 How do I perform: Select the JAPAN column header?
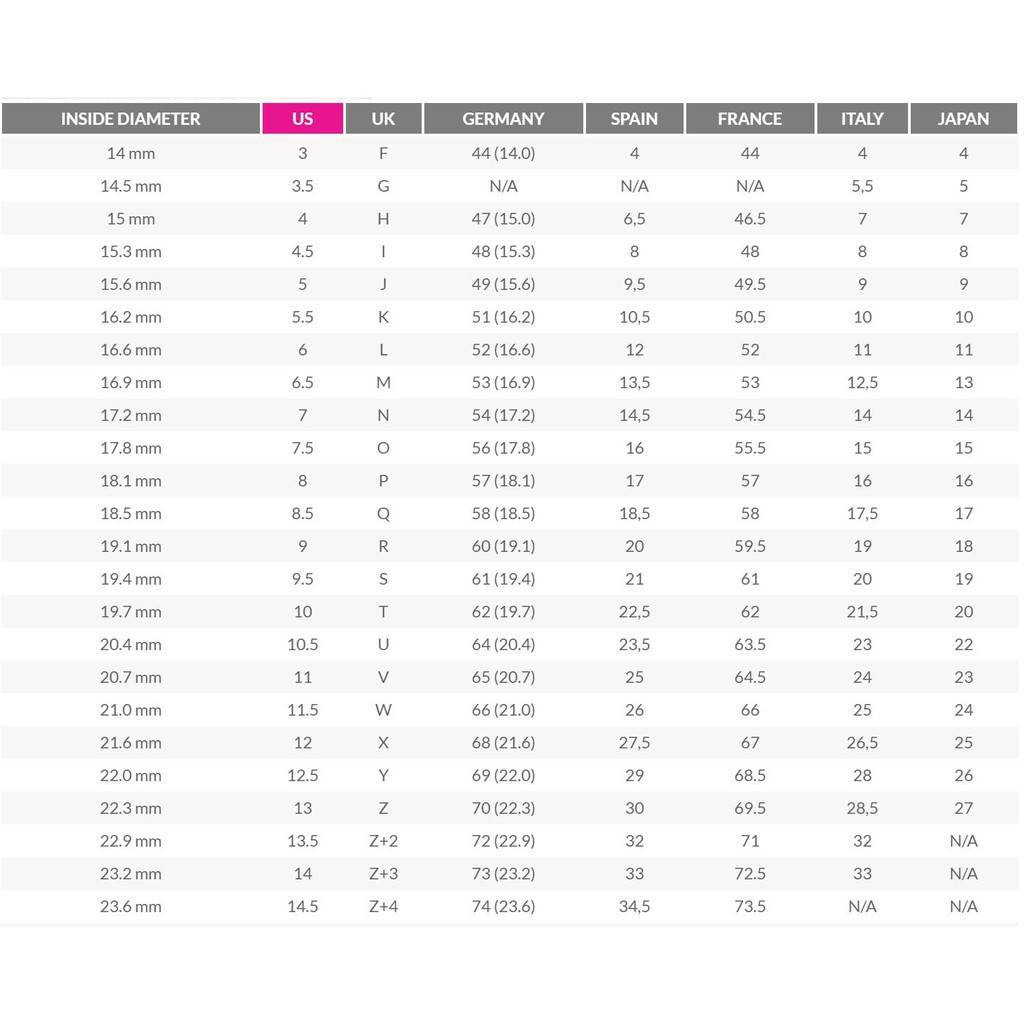[963, 118]
